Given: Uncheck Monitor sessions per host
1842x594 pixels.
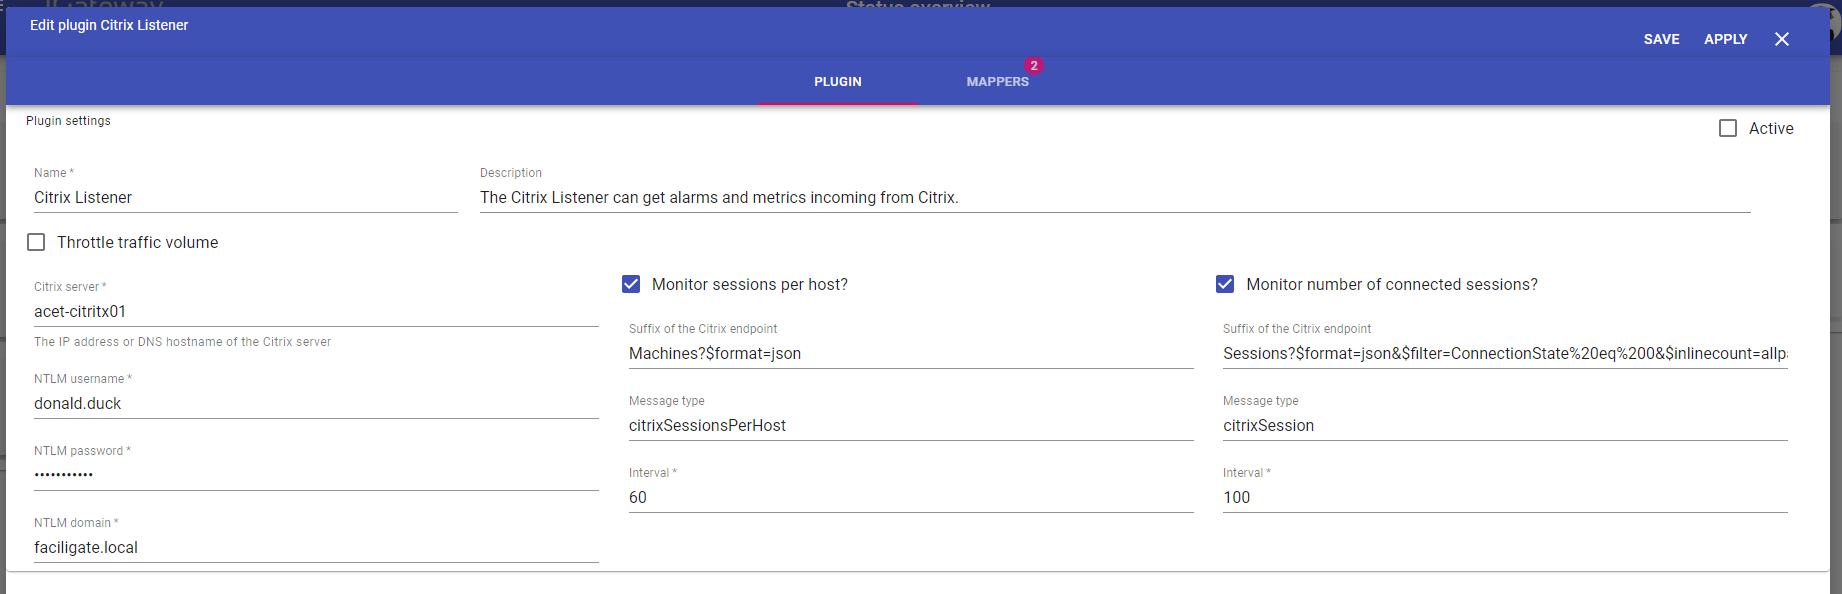Looking at the screenshot, I should coord(631,284).
